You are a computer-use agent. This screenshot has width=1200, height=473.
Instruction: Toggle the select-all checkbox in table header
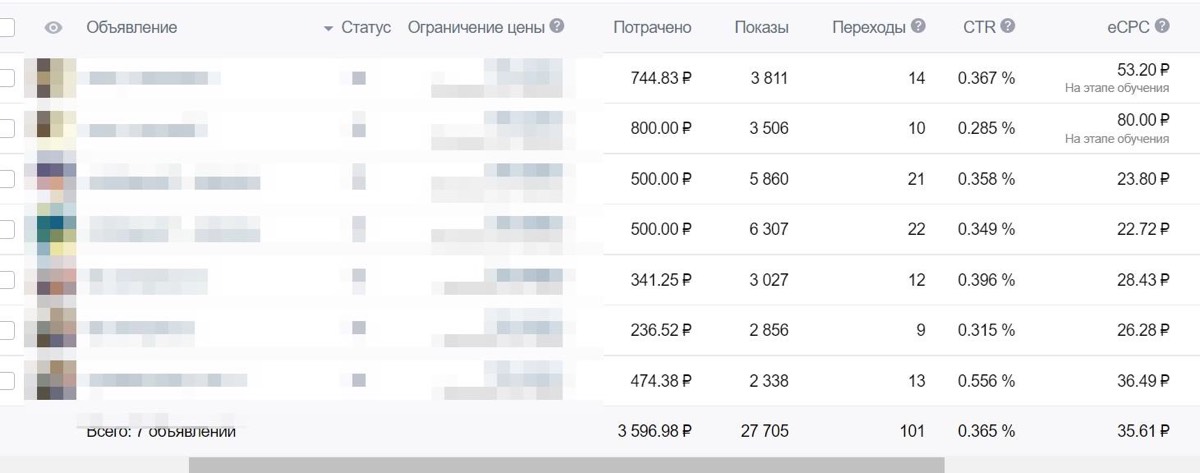click(x=6, y=28)
